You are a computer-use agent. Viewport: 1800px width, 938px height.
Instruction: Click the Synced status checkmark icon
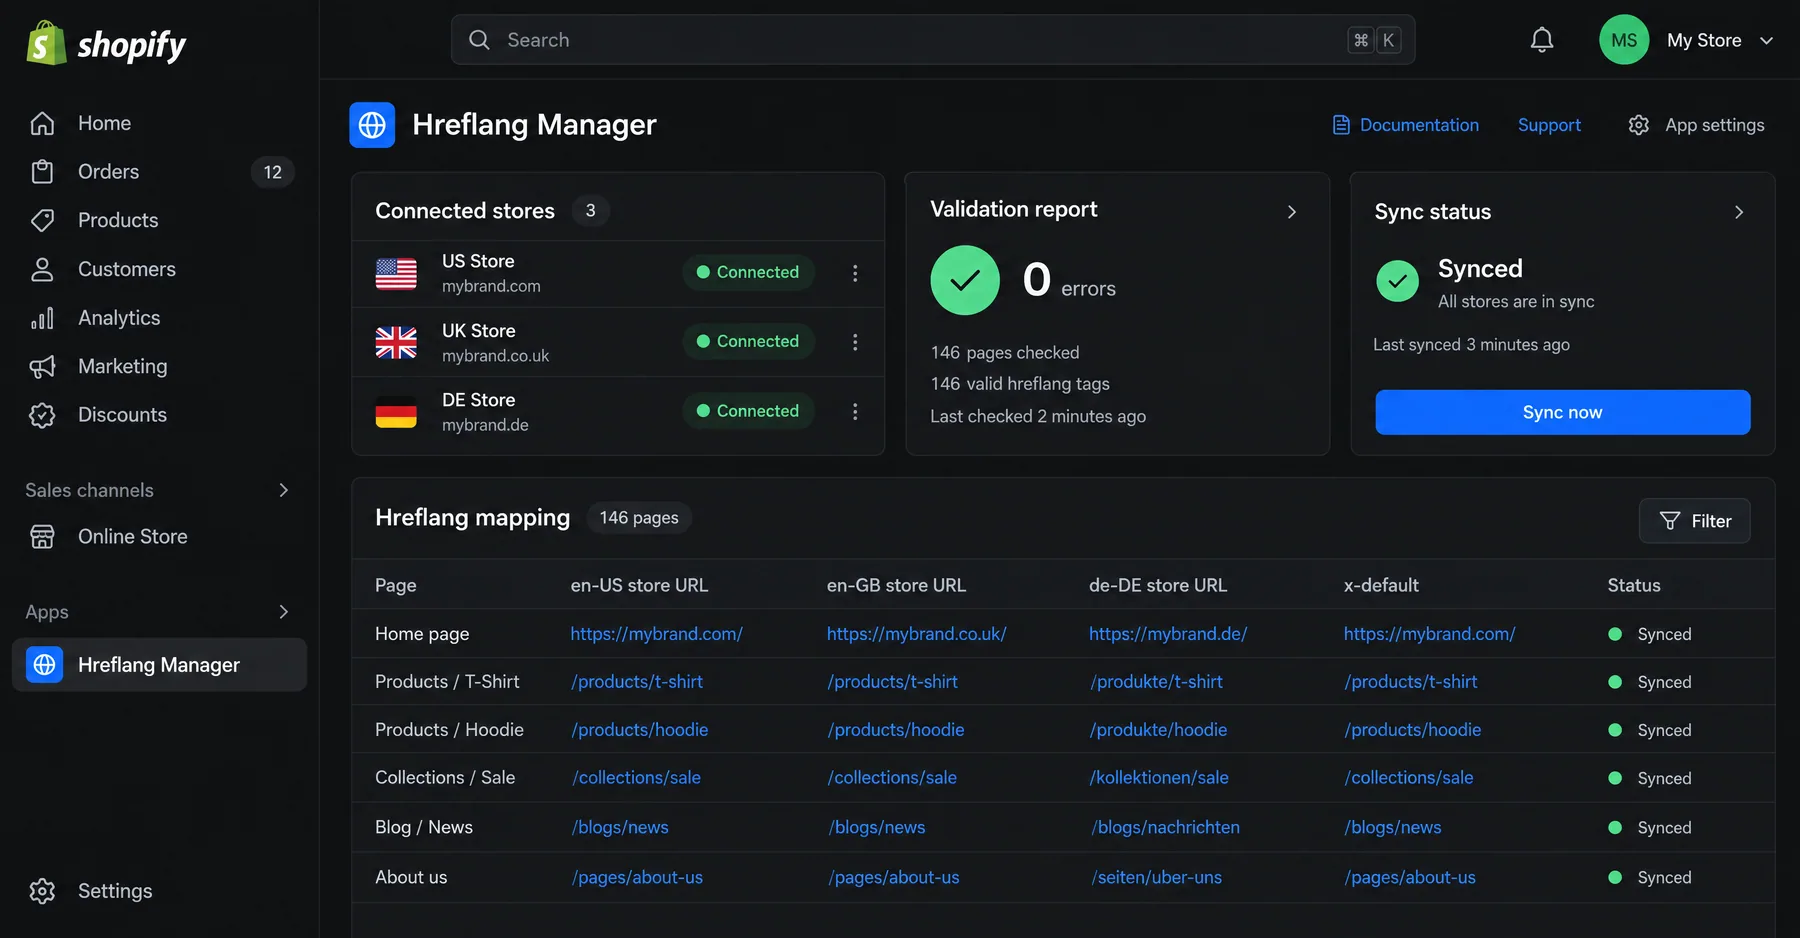(1397, 281)
